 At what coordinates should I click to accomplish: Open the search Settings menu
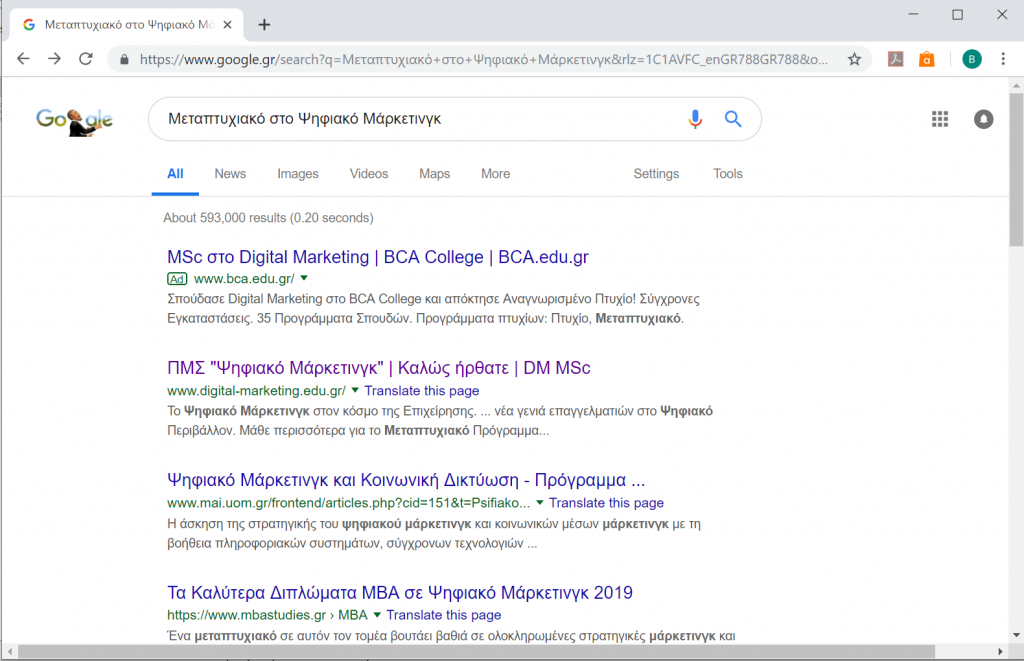click(x=656, y=174)
